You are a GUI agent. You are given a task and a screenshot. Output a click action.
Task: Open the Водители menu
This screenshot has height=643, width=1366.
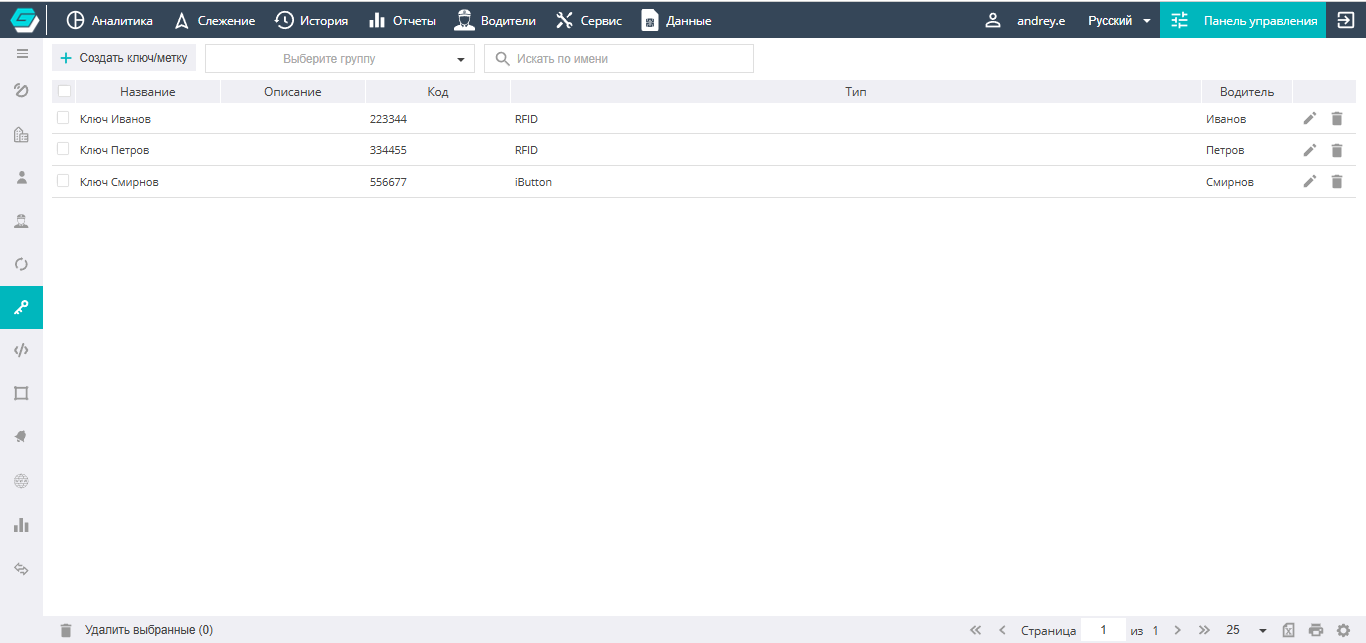tap(495, 20)
